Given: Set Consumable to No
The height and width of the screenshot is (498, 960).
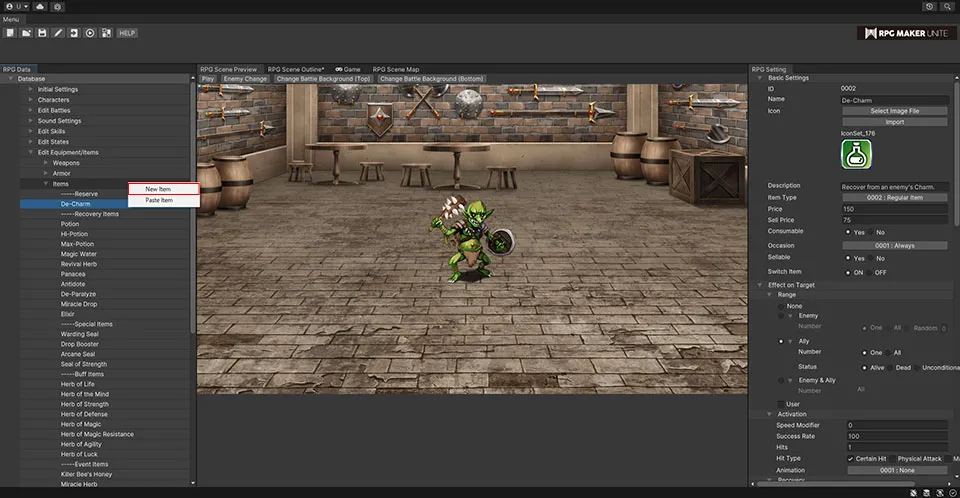Looking at the screenshot, I should pos(872,232).
